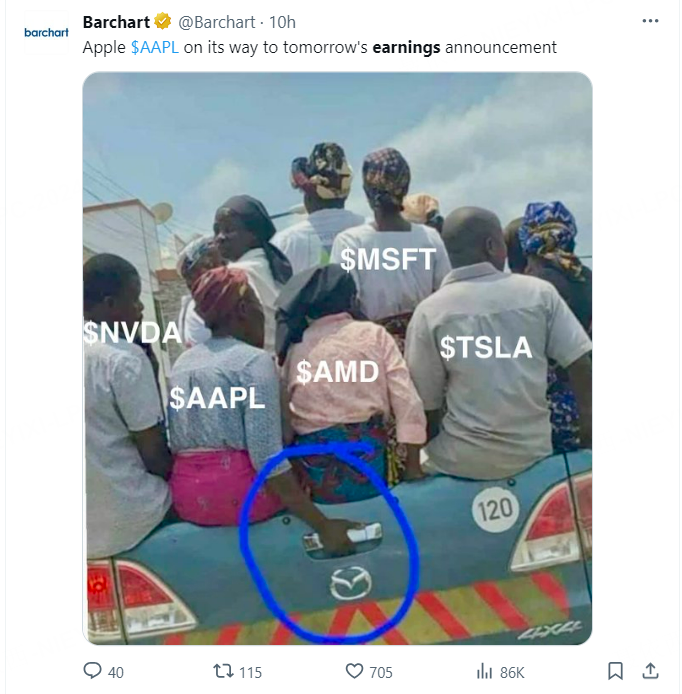
Task: Open the Barchart profile avatar logo
Action: (46, 32)
